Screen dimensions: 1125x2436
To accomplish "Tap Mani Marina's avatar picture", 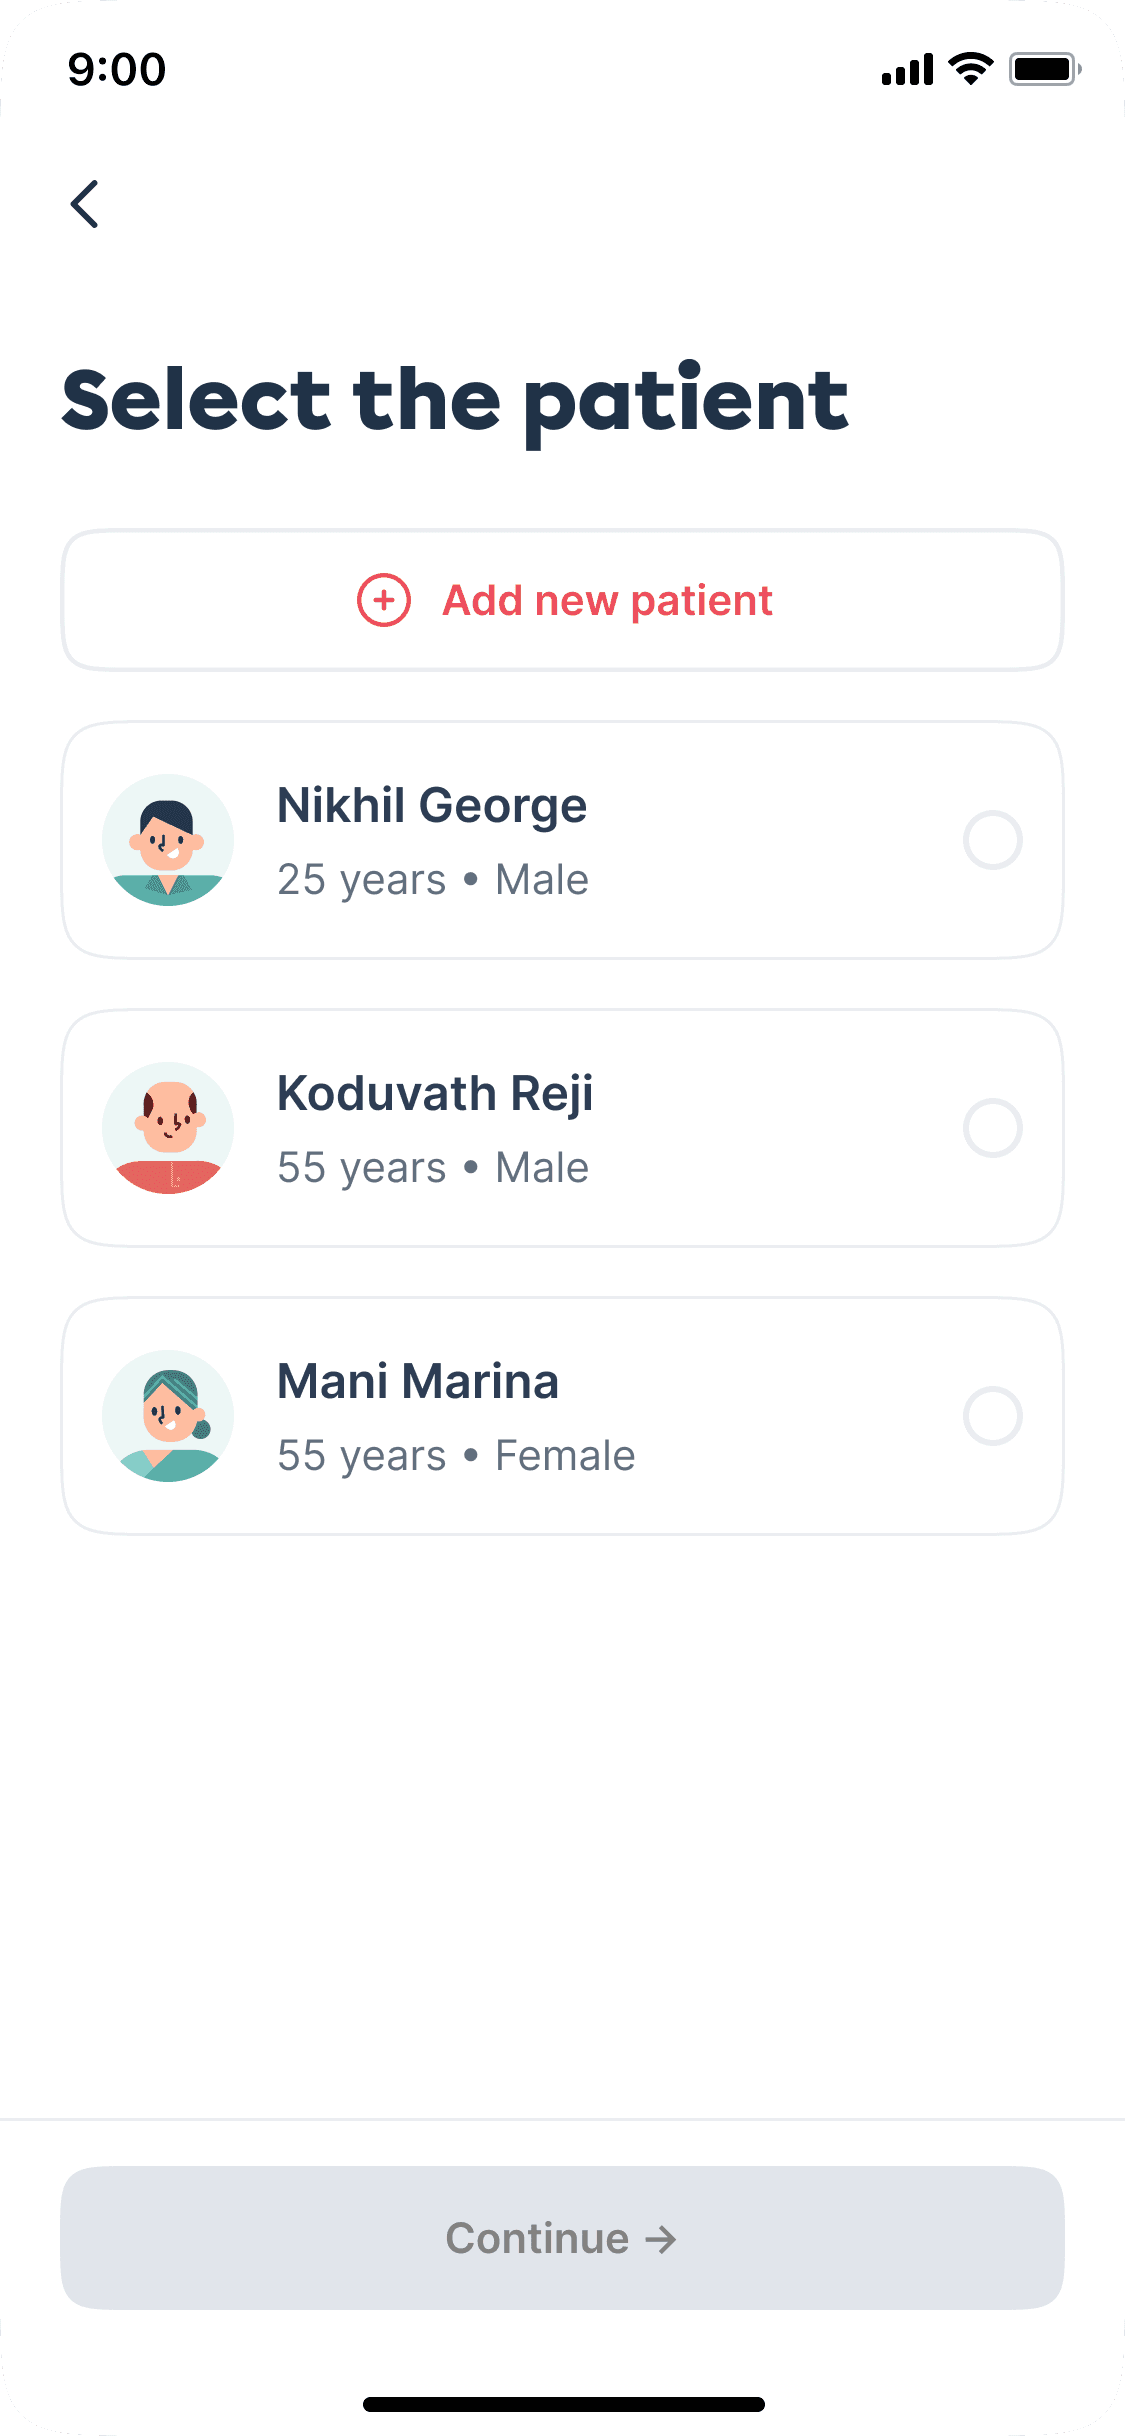I will pos(168,1416).
